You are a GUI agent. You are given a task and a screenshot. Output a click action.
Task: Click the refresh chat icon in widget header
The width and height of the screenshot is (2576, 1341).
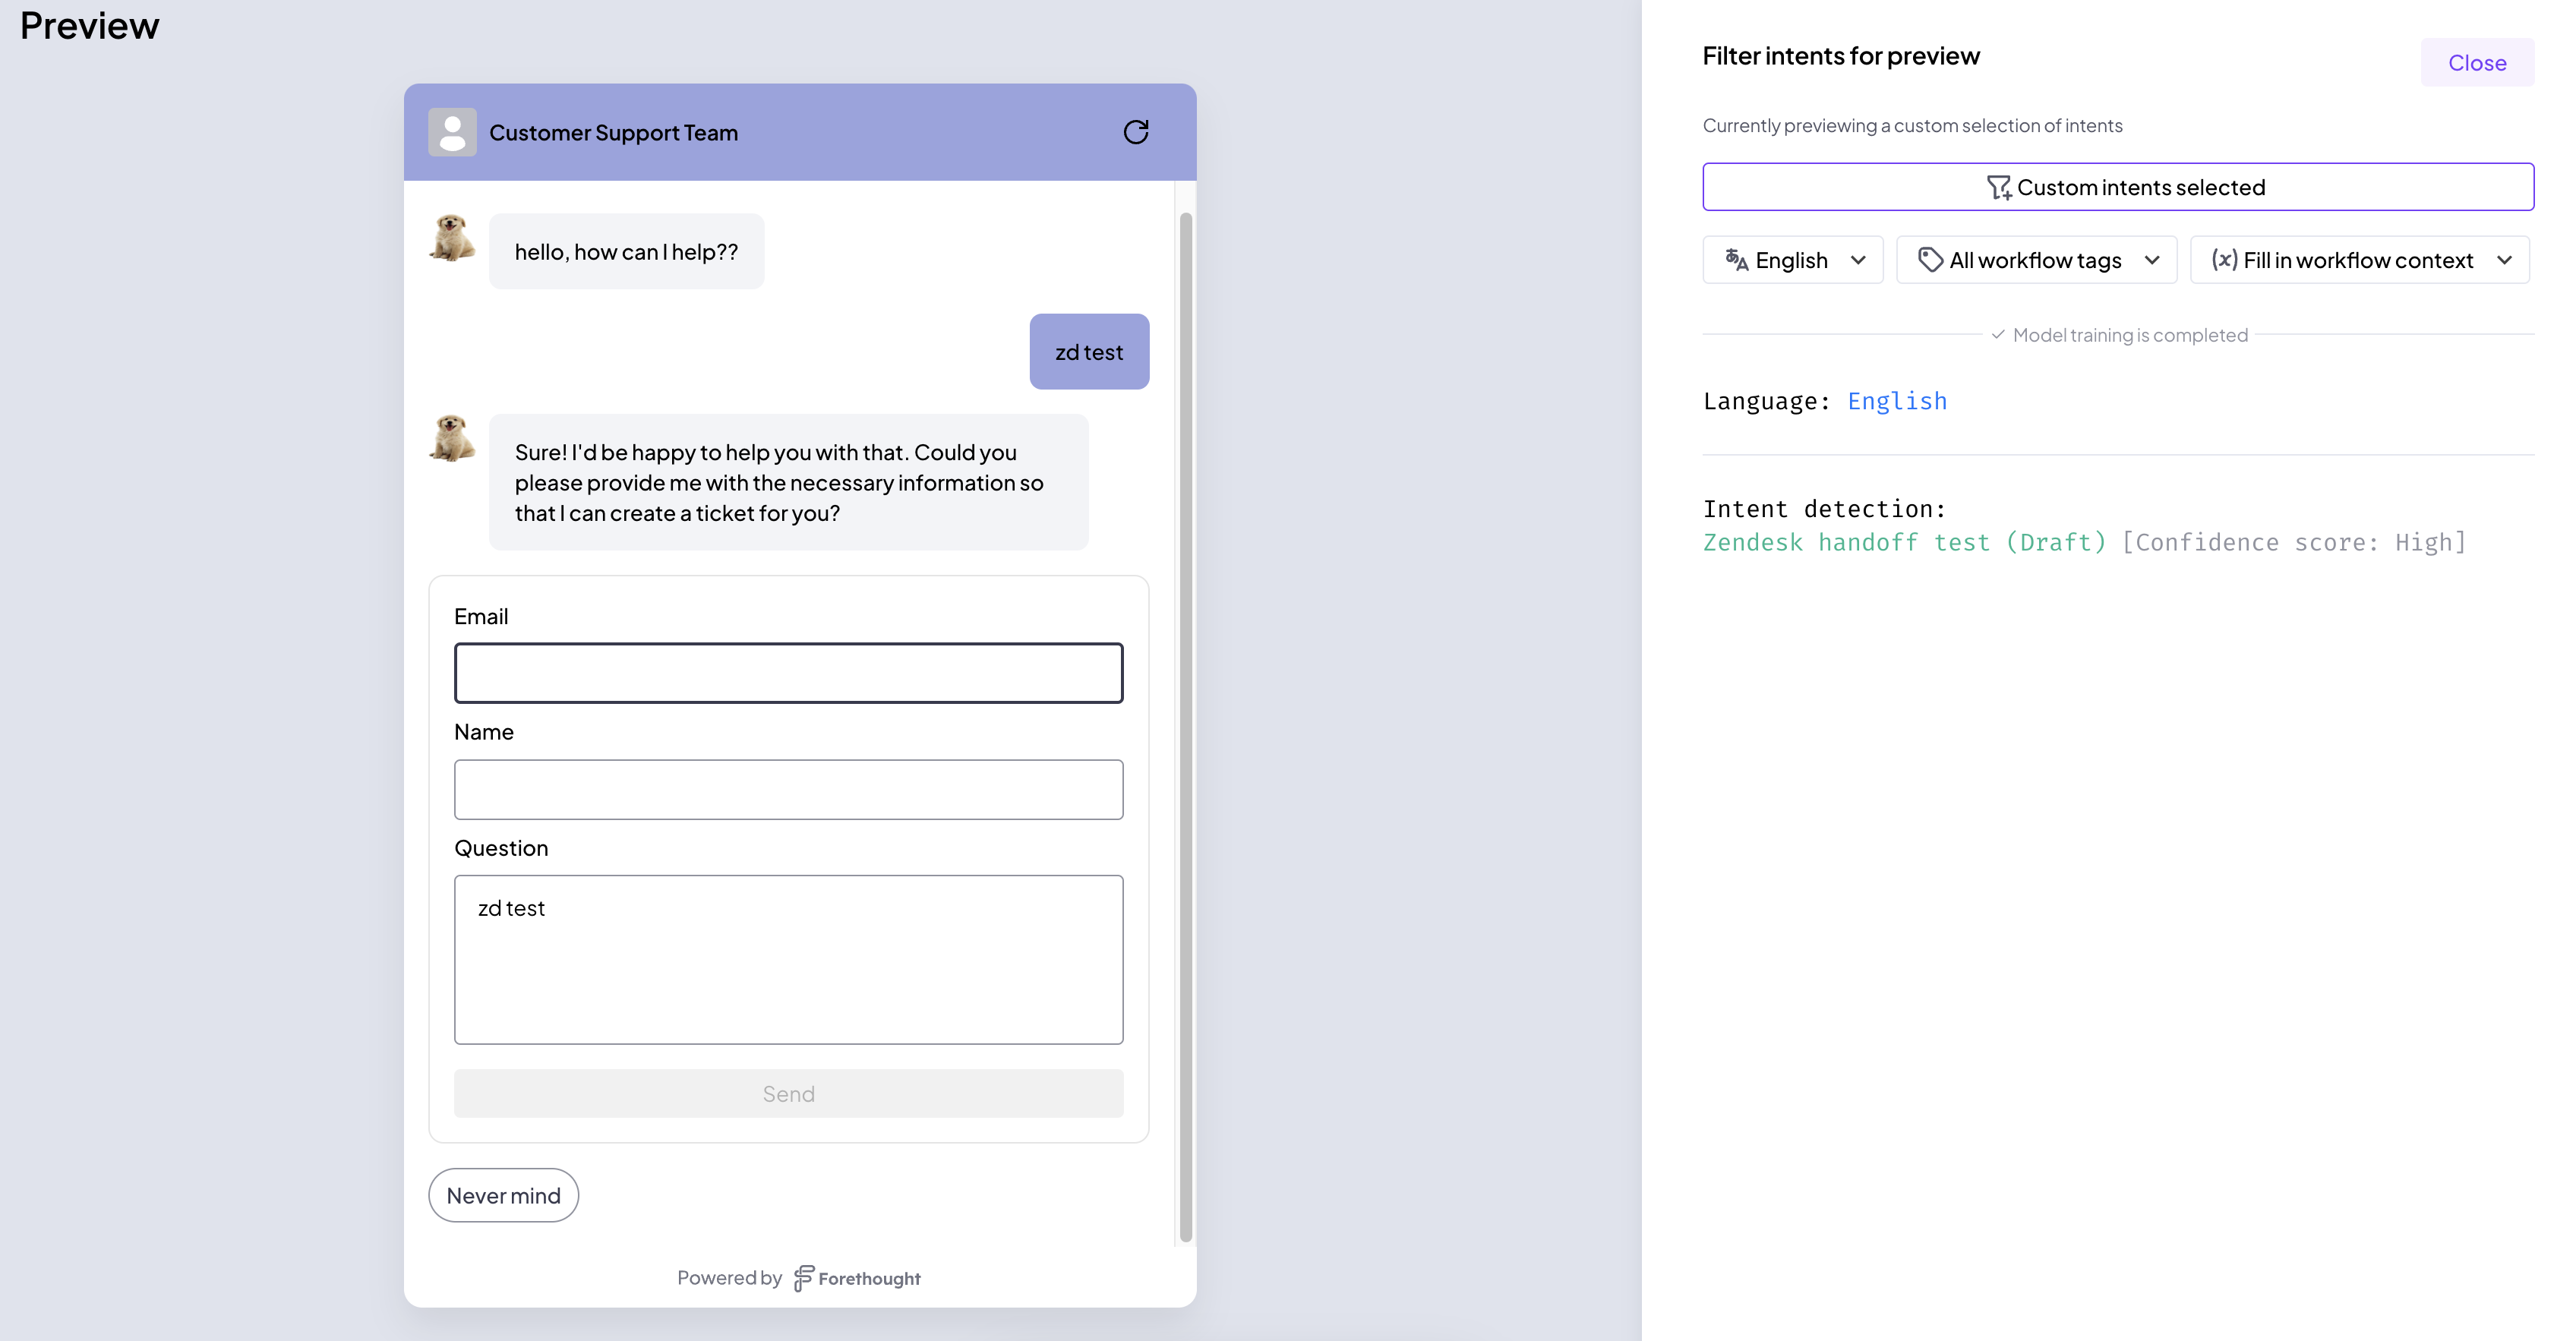coord(1136,132)
